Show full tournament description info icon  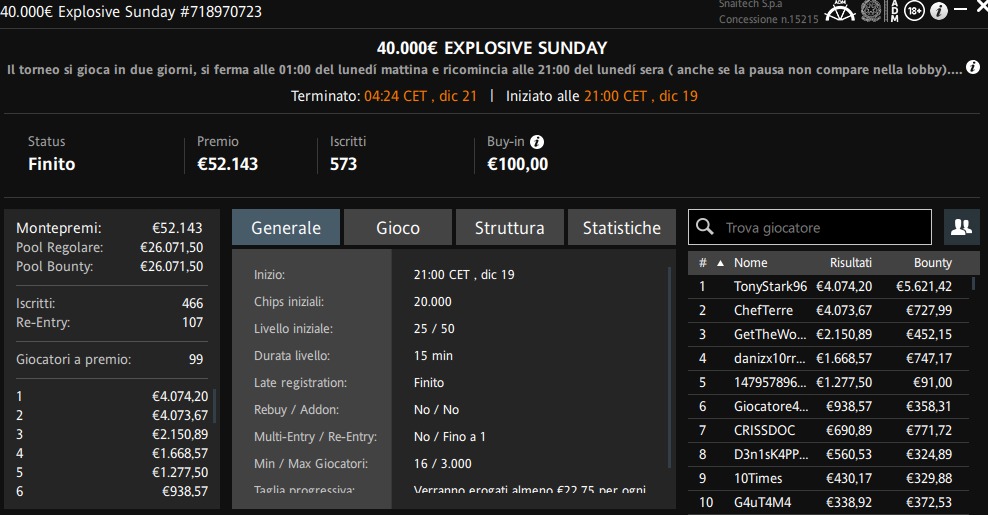973,67
